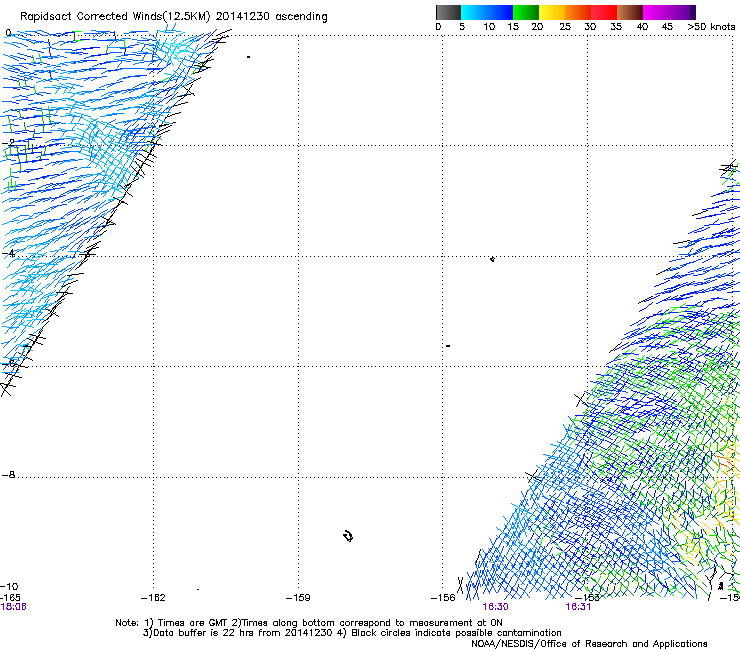Click the -156 longitude axis label
Viewport: 740px width, 650px height.
[443, 598]
